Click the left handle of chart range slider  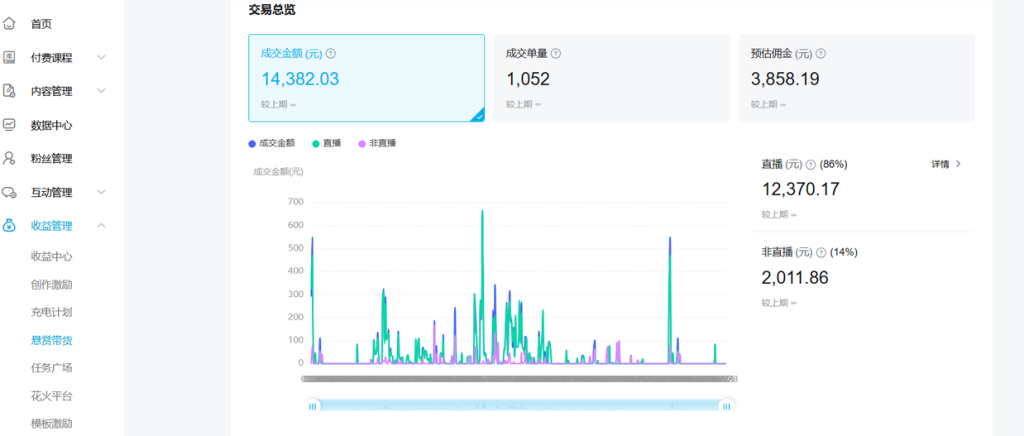[313, 405]
